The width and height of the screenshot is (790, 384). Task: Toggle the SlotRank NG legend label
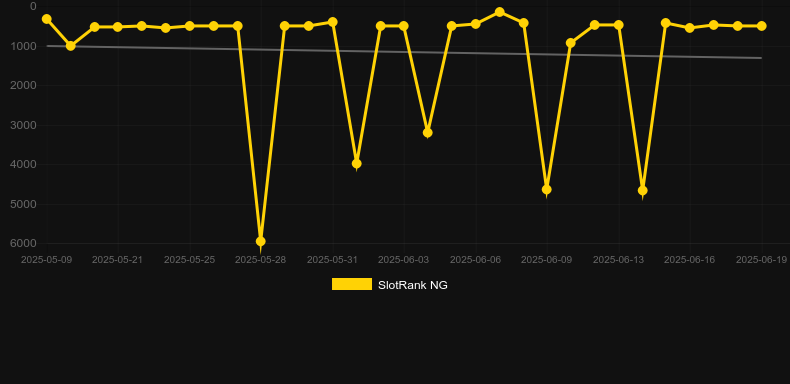[413, 285]
